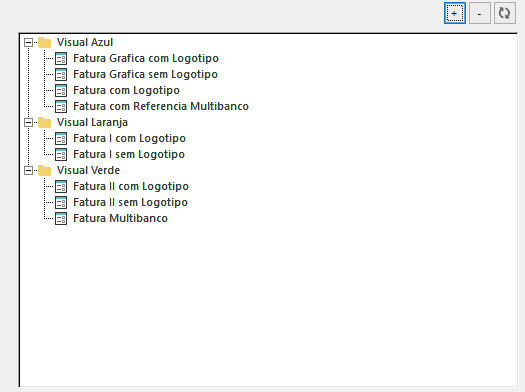The width and height of the screenshot is (525, 392).
Task: Click the minus collapse-all button
Action: [480, 13]
